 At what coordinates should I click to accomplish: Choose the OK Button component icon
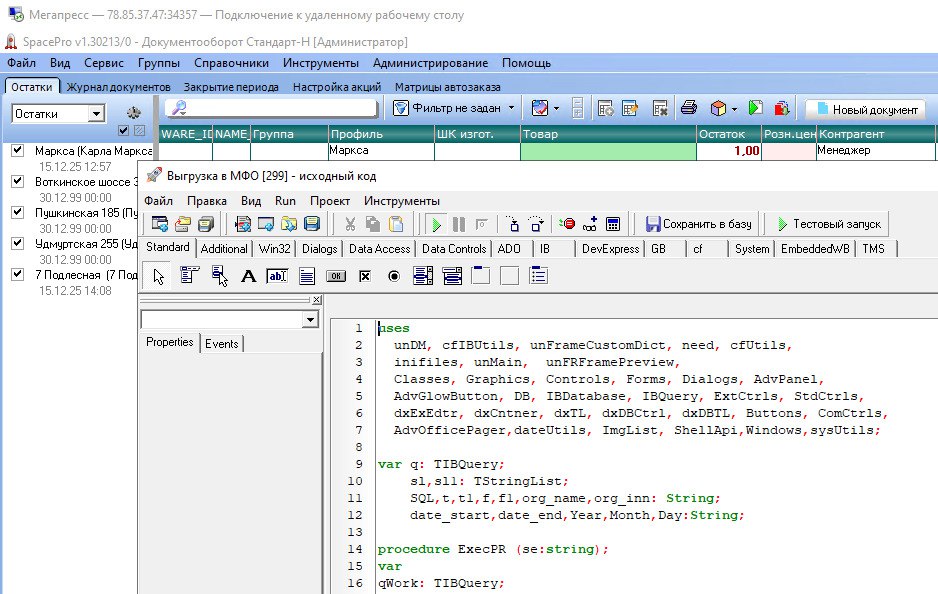[x=336, y=276]
